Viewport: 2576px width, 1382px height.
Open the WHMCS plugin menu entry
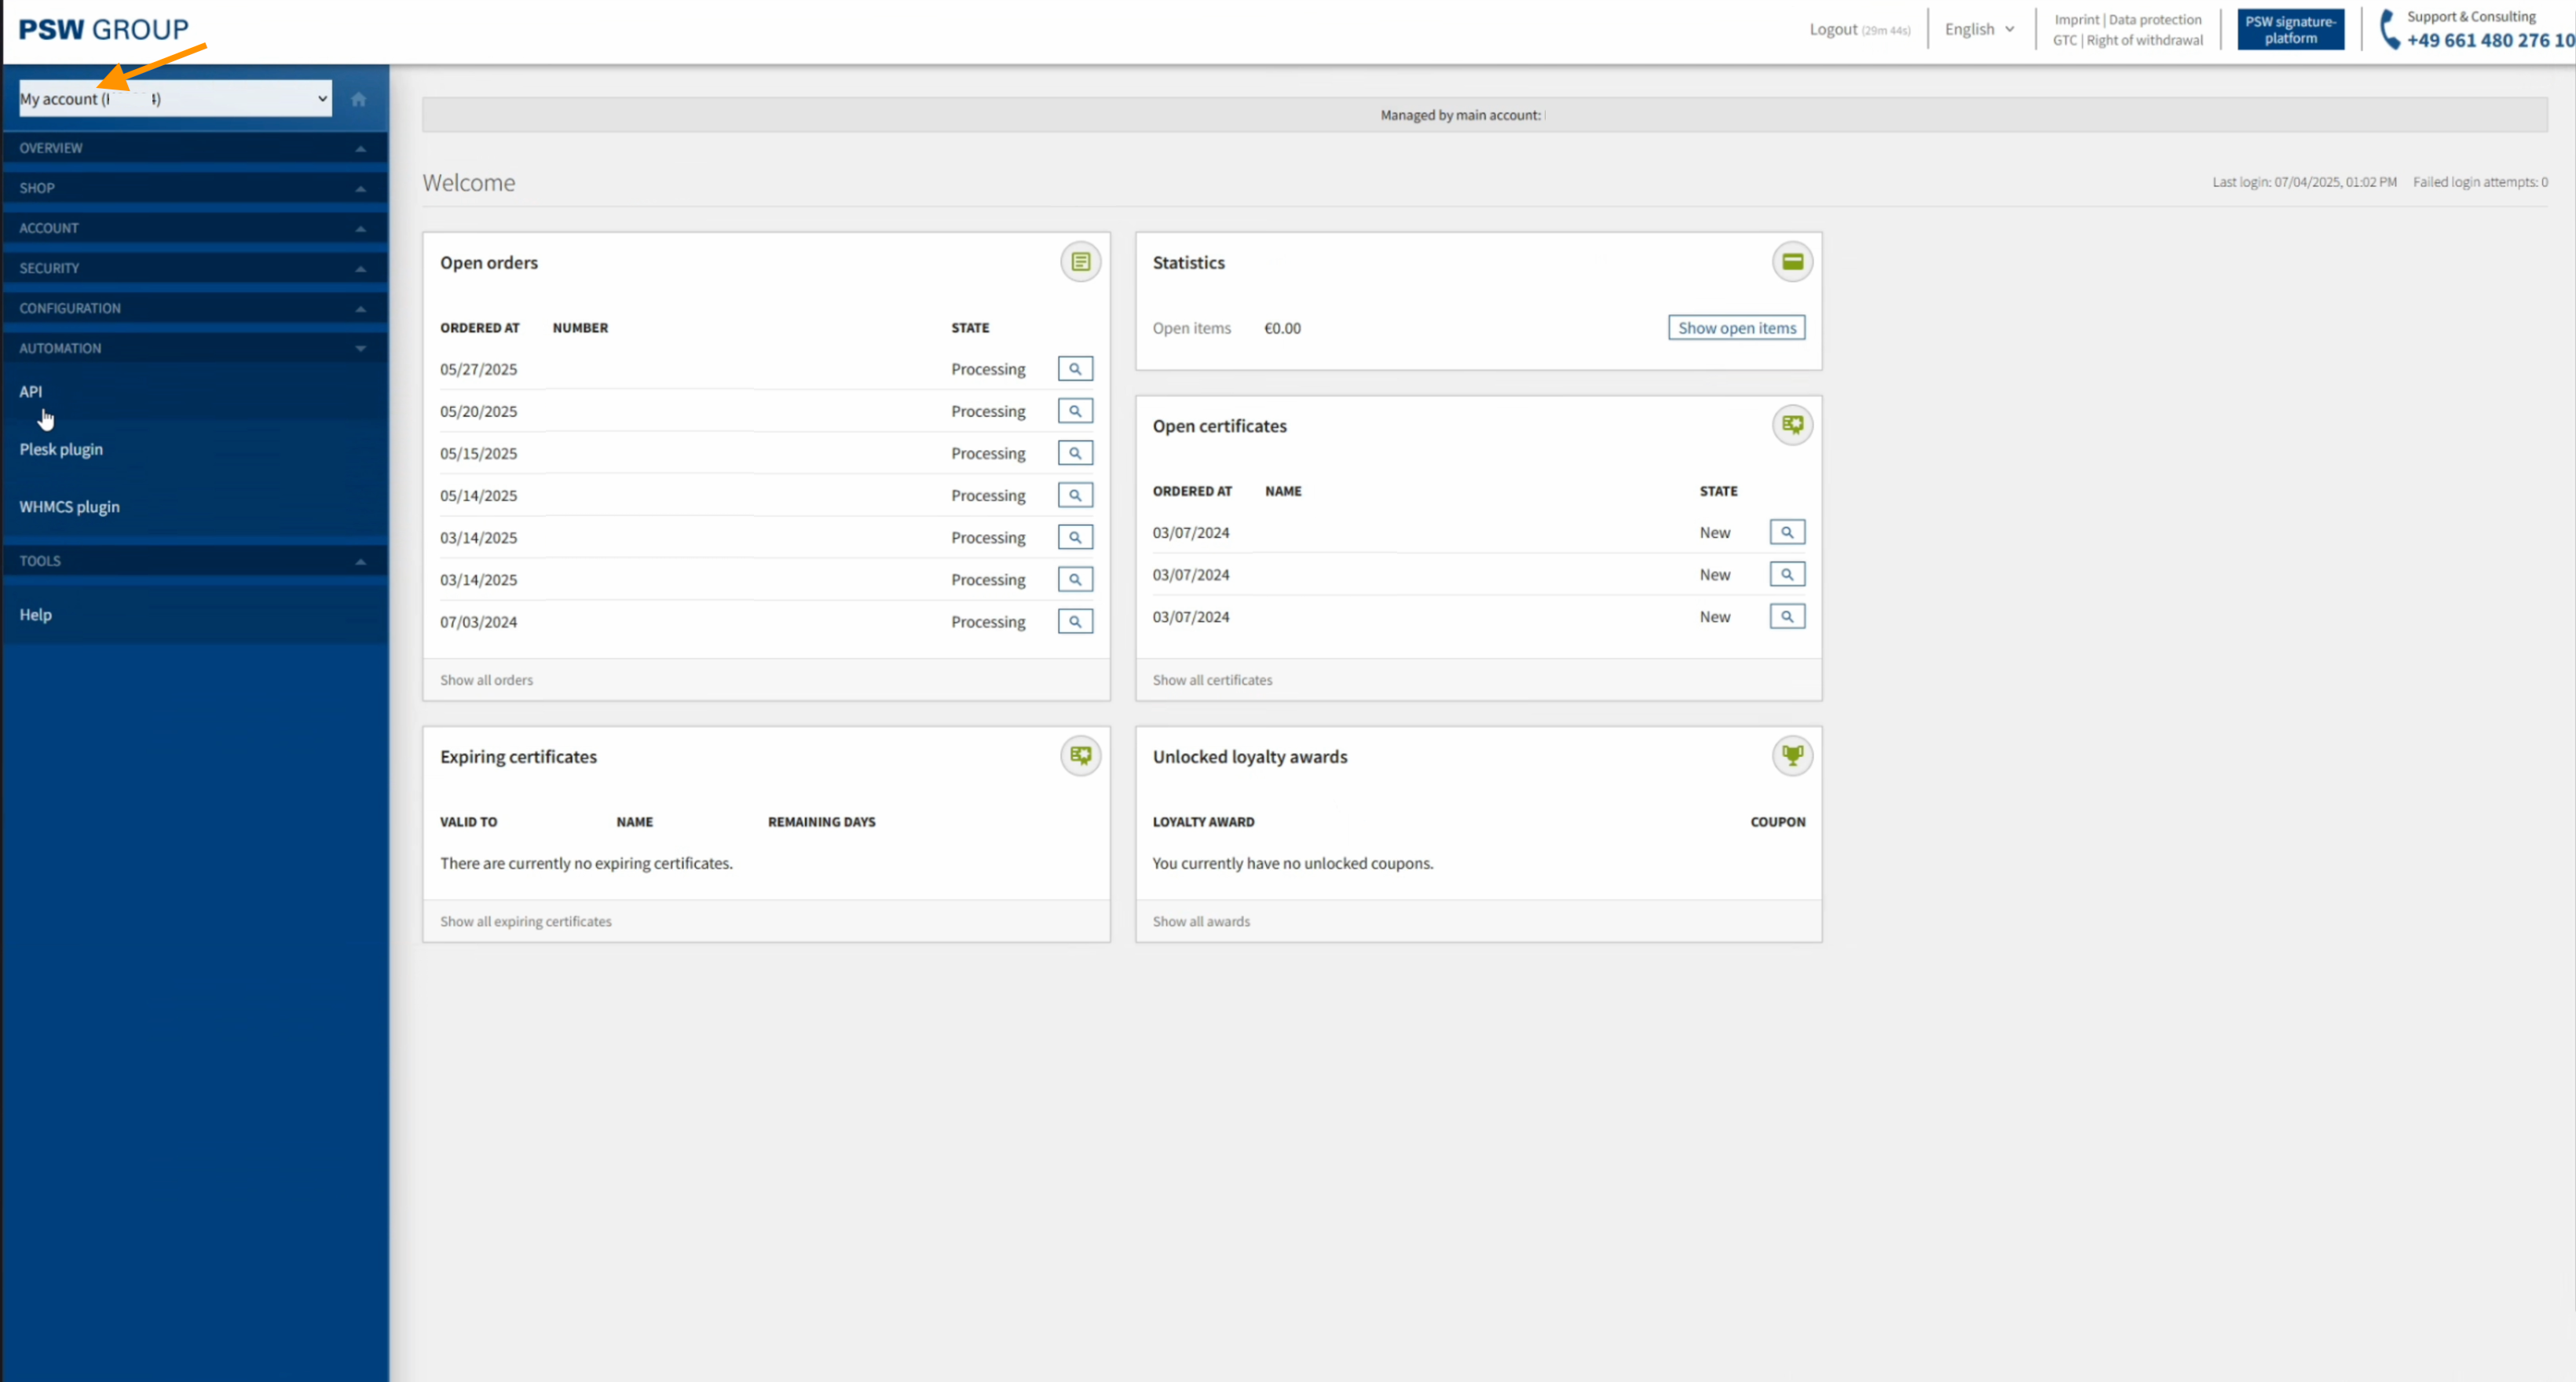[x=69, y=507]
